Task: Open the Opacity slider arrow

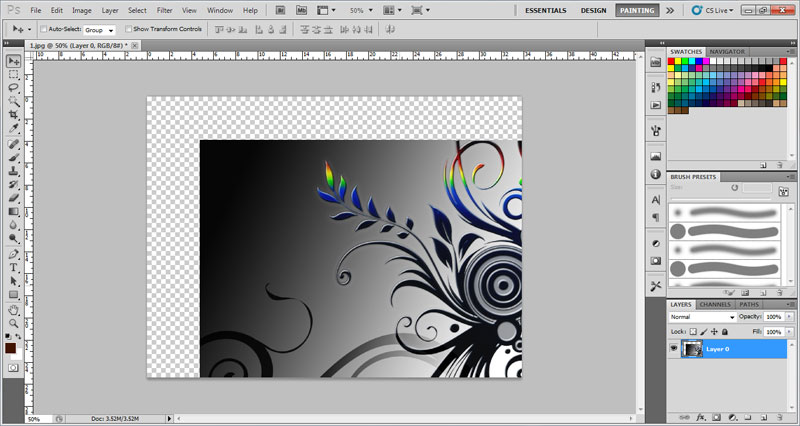Action: [x=789, y=317]
